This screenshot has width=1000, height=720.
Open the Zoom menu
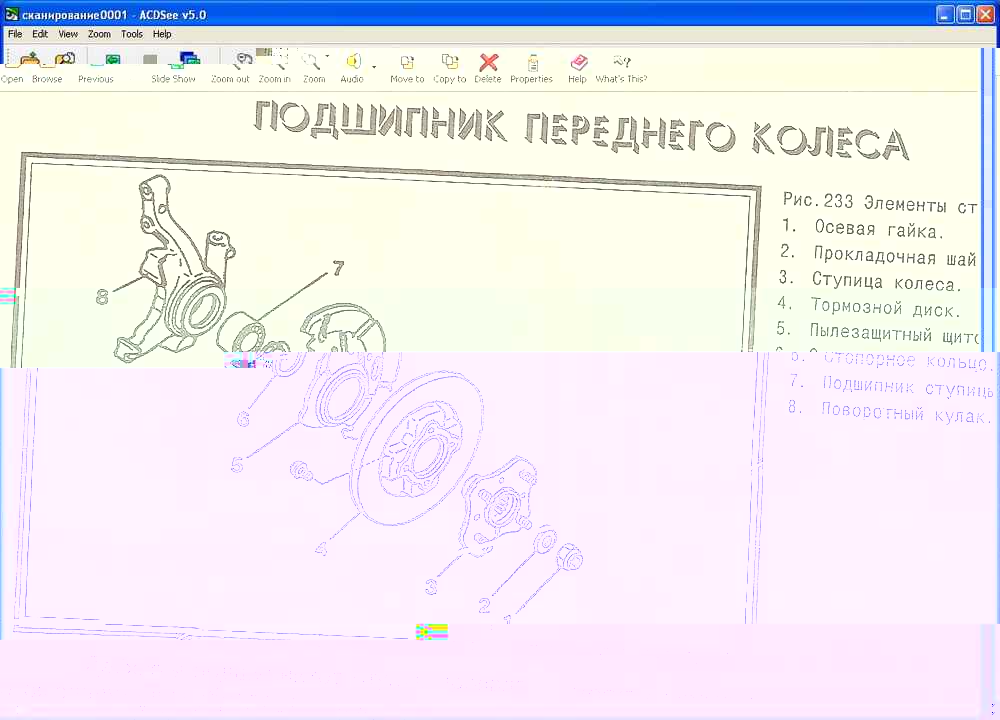coord(99,34)
